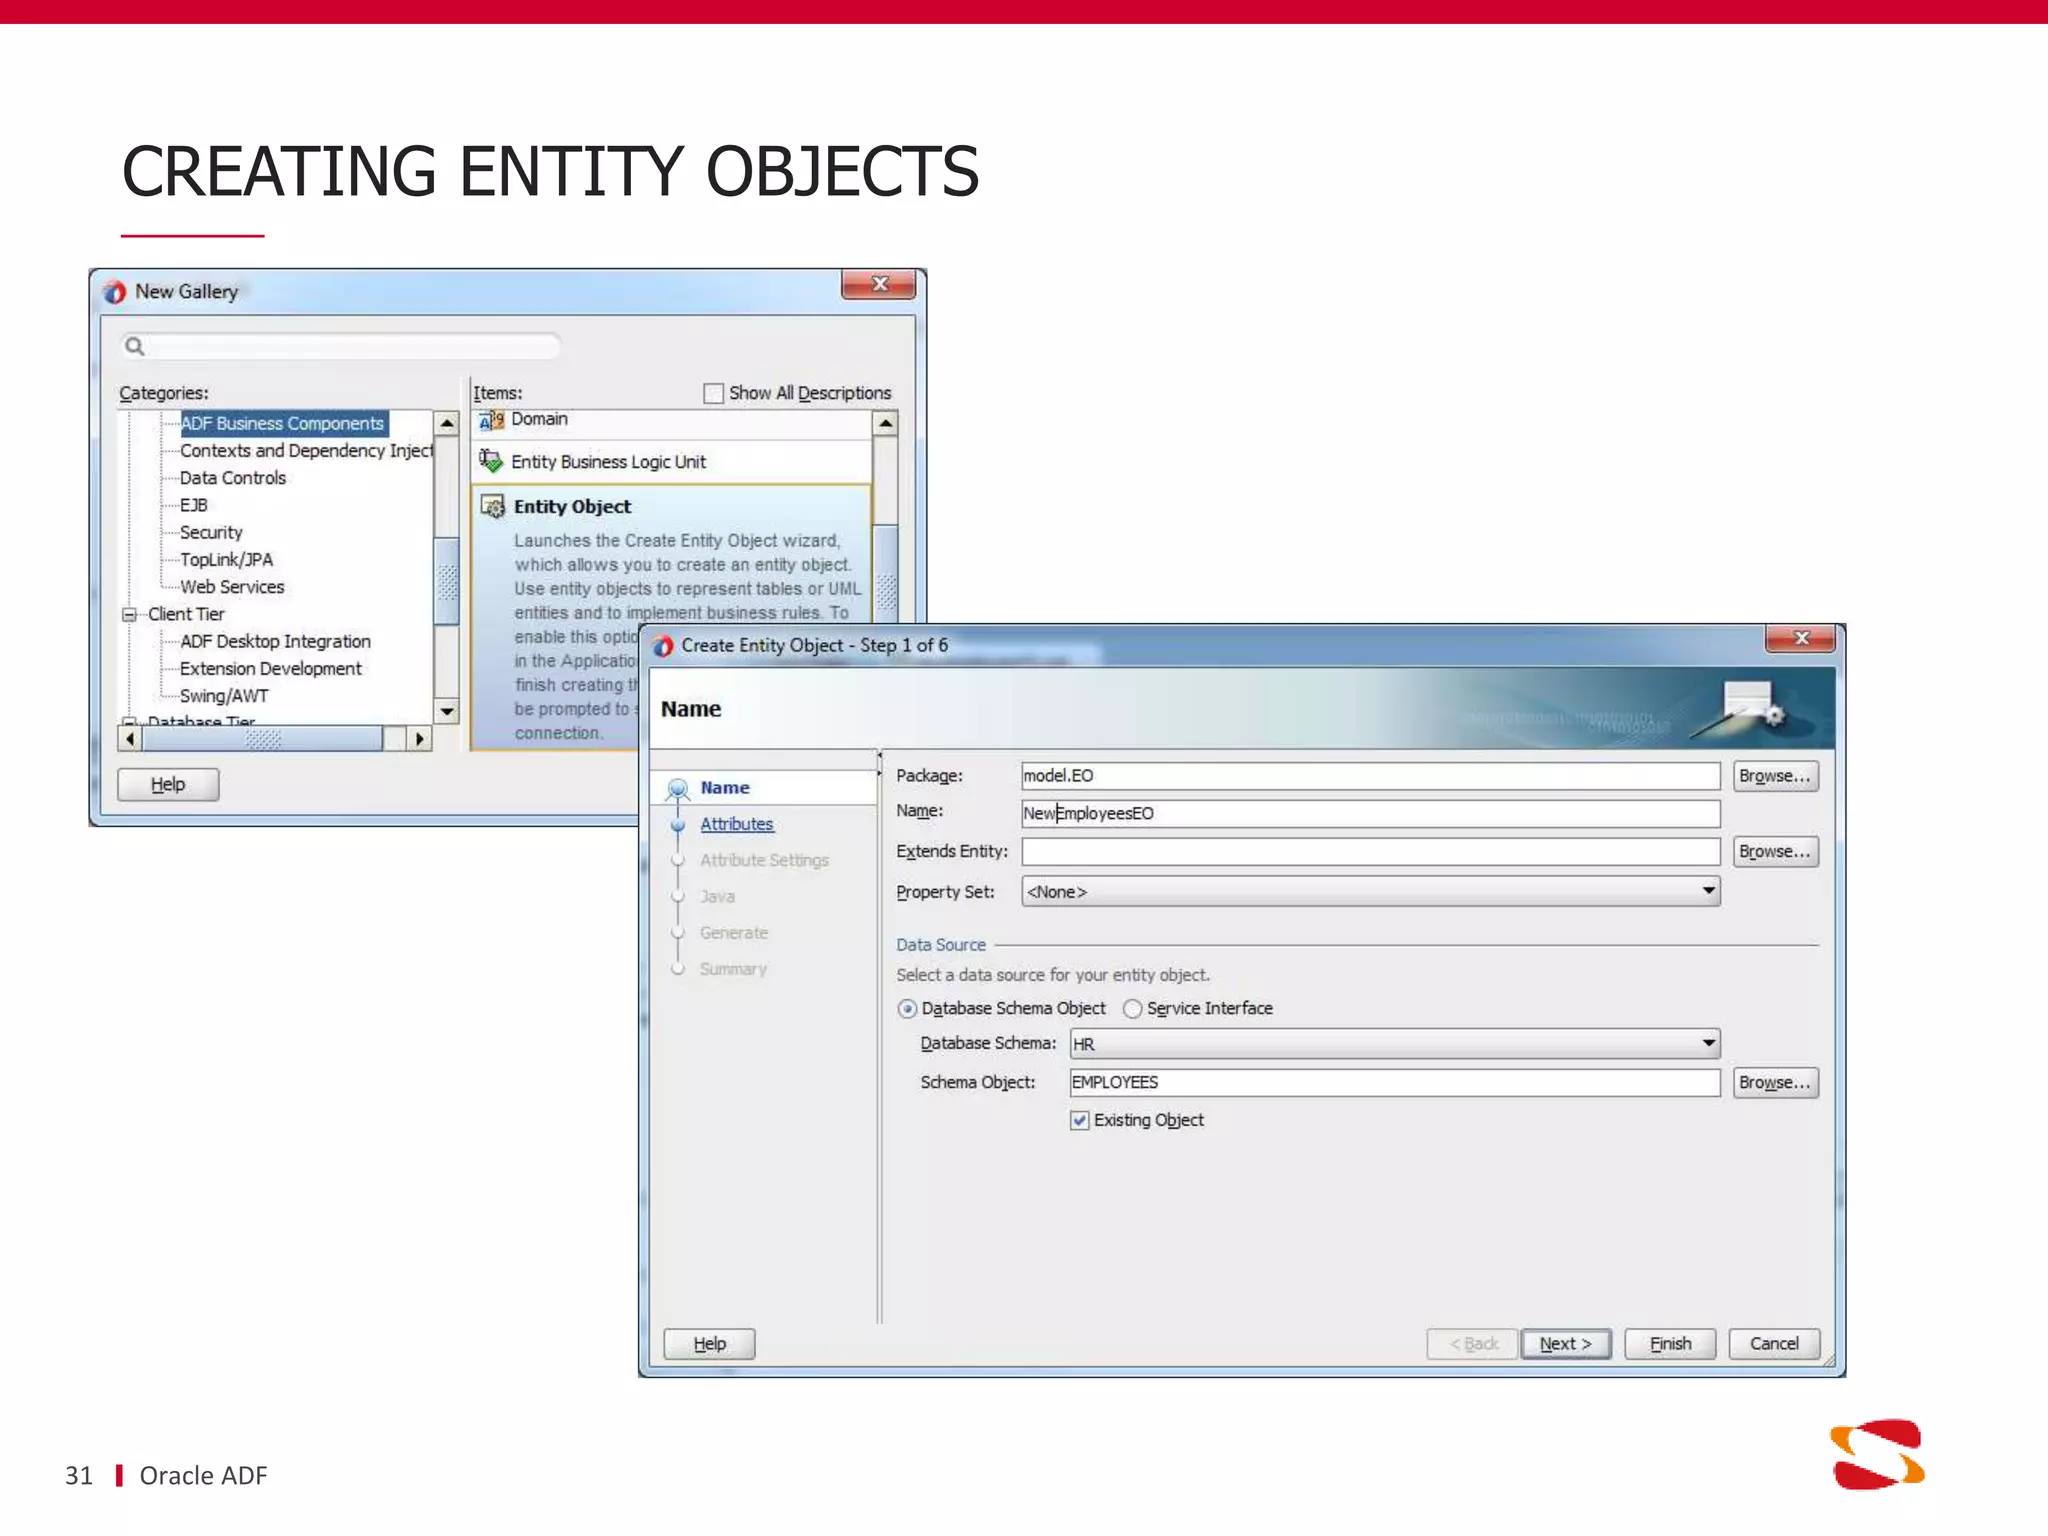
Task: Collapse the Database Tier tree node
Action: click(129, 721)
